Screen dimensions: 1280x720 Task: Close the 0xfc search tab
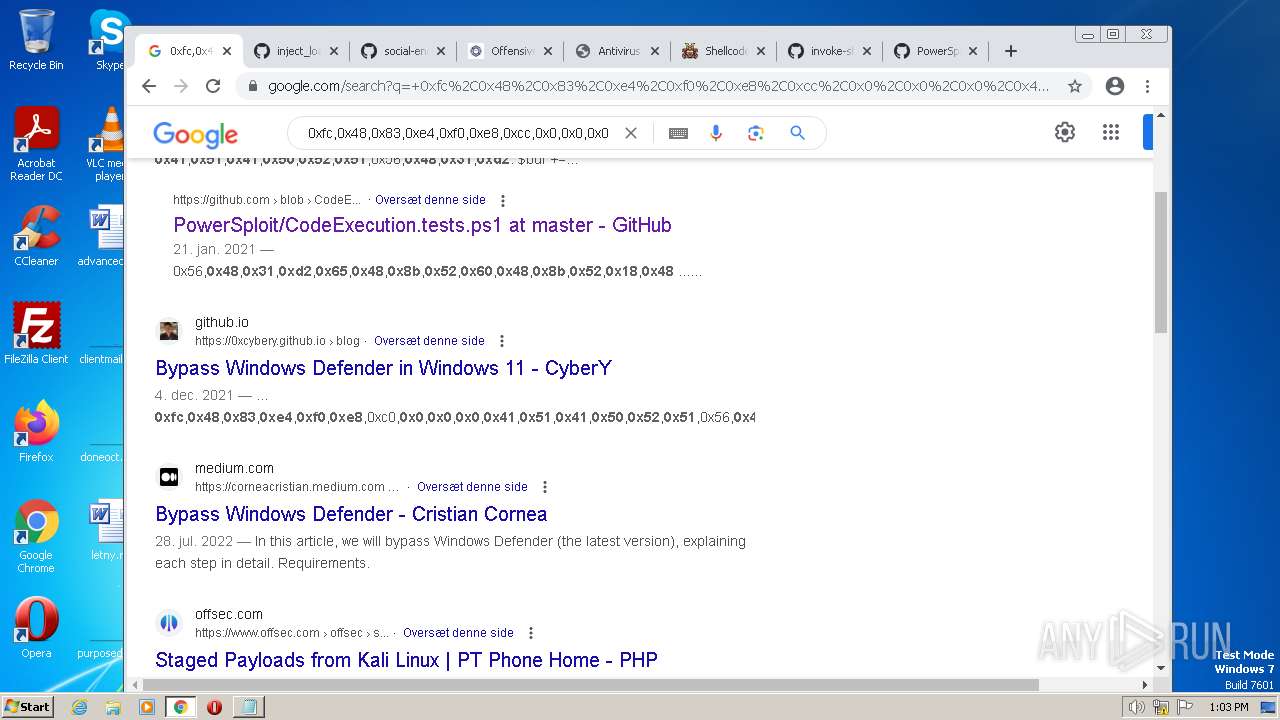pyautogui.click(x=227, y=51)
